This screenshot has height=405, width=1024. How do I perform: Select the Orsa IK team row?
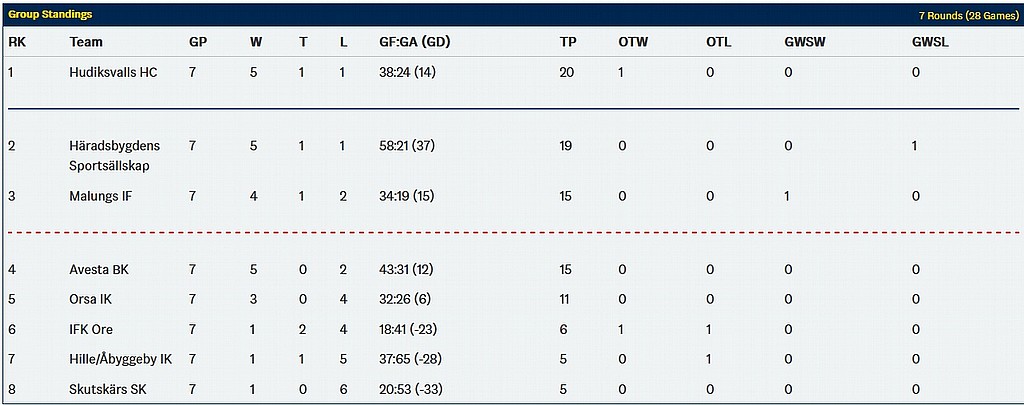(512, 299)
